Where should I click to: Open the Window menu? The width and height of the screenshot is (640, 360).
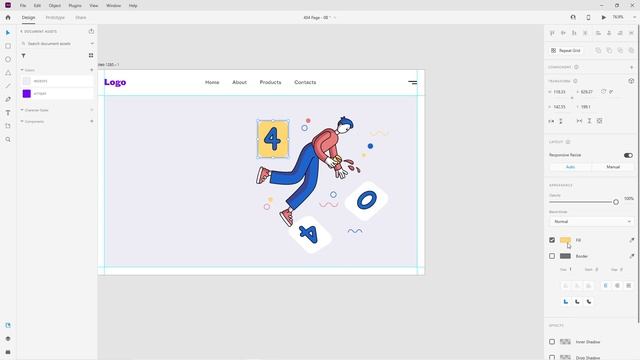coord(113,6)
